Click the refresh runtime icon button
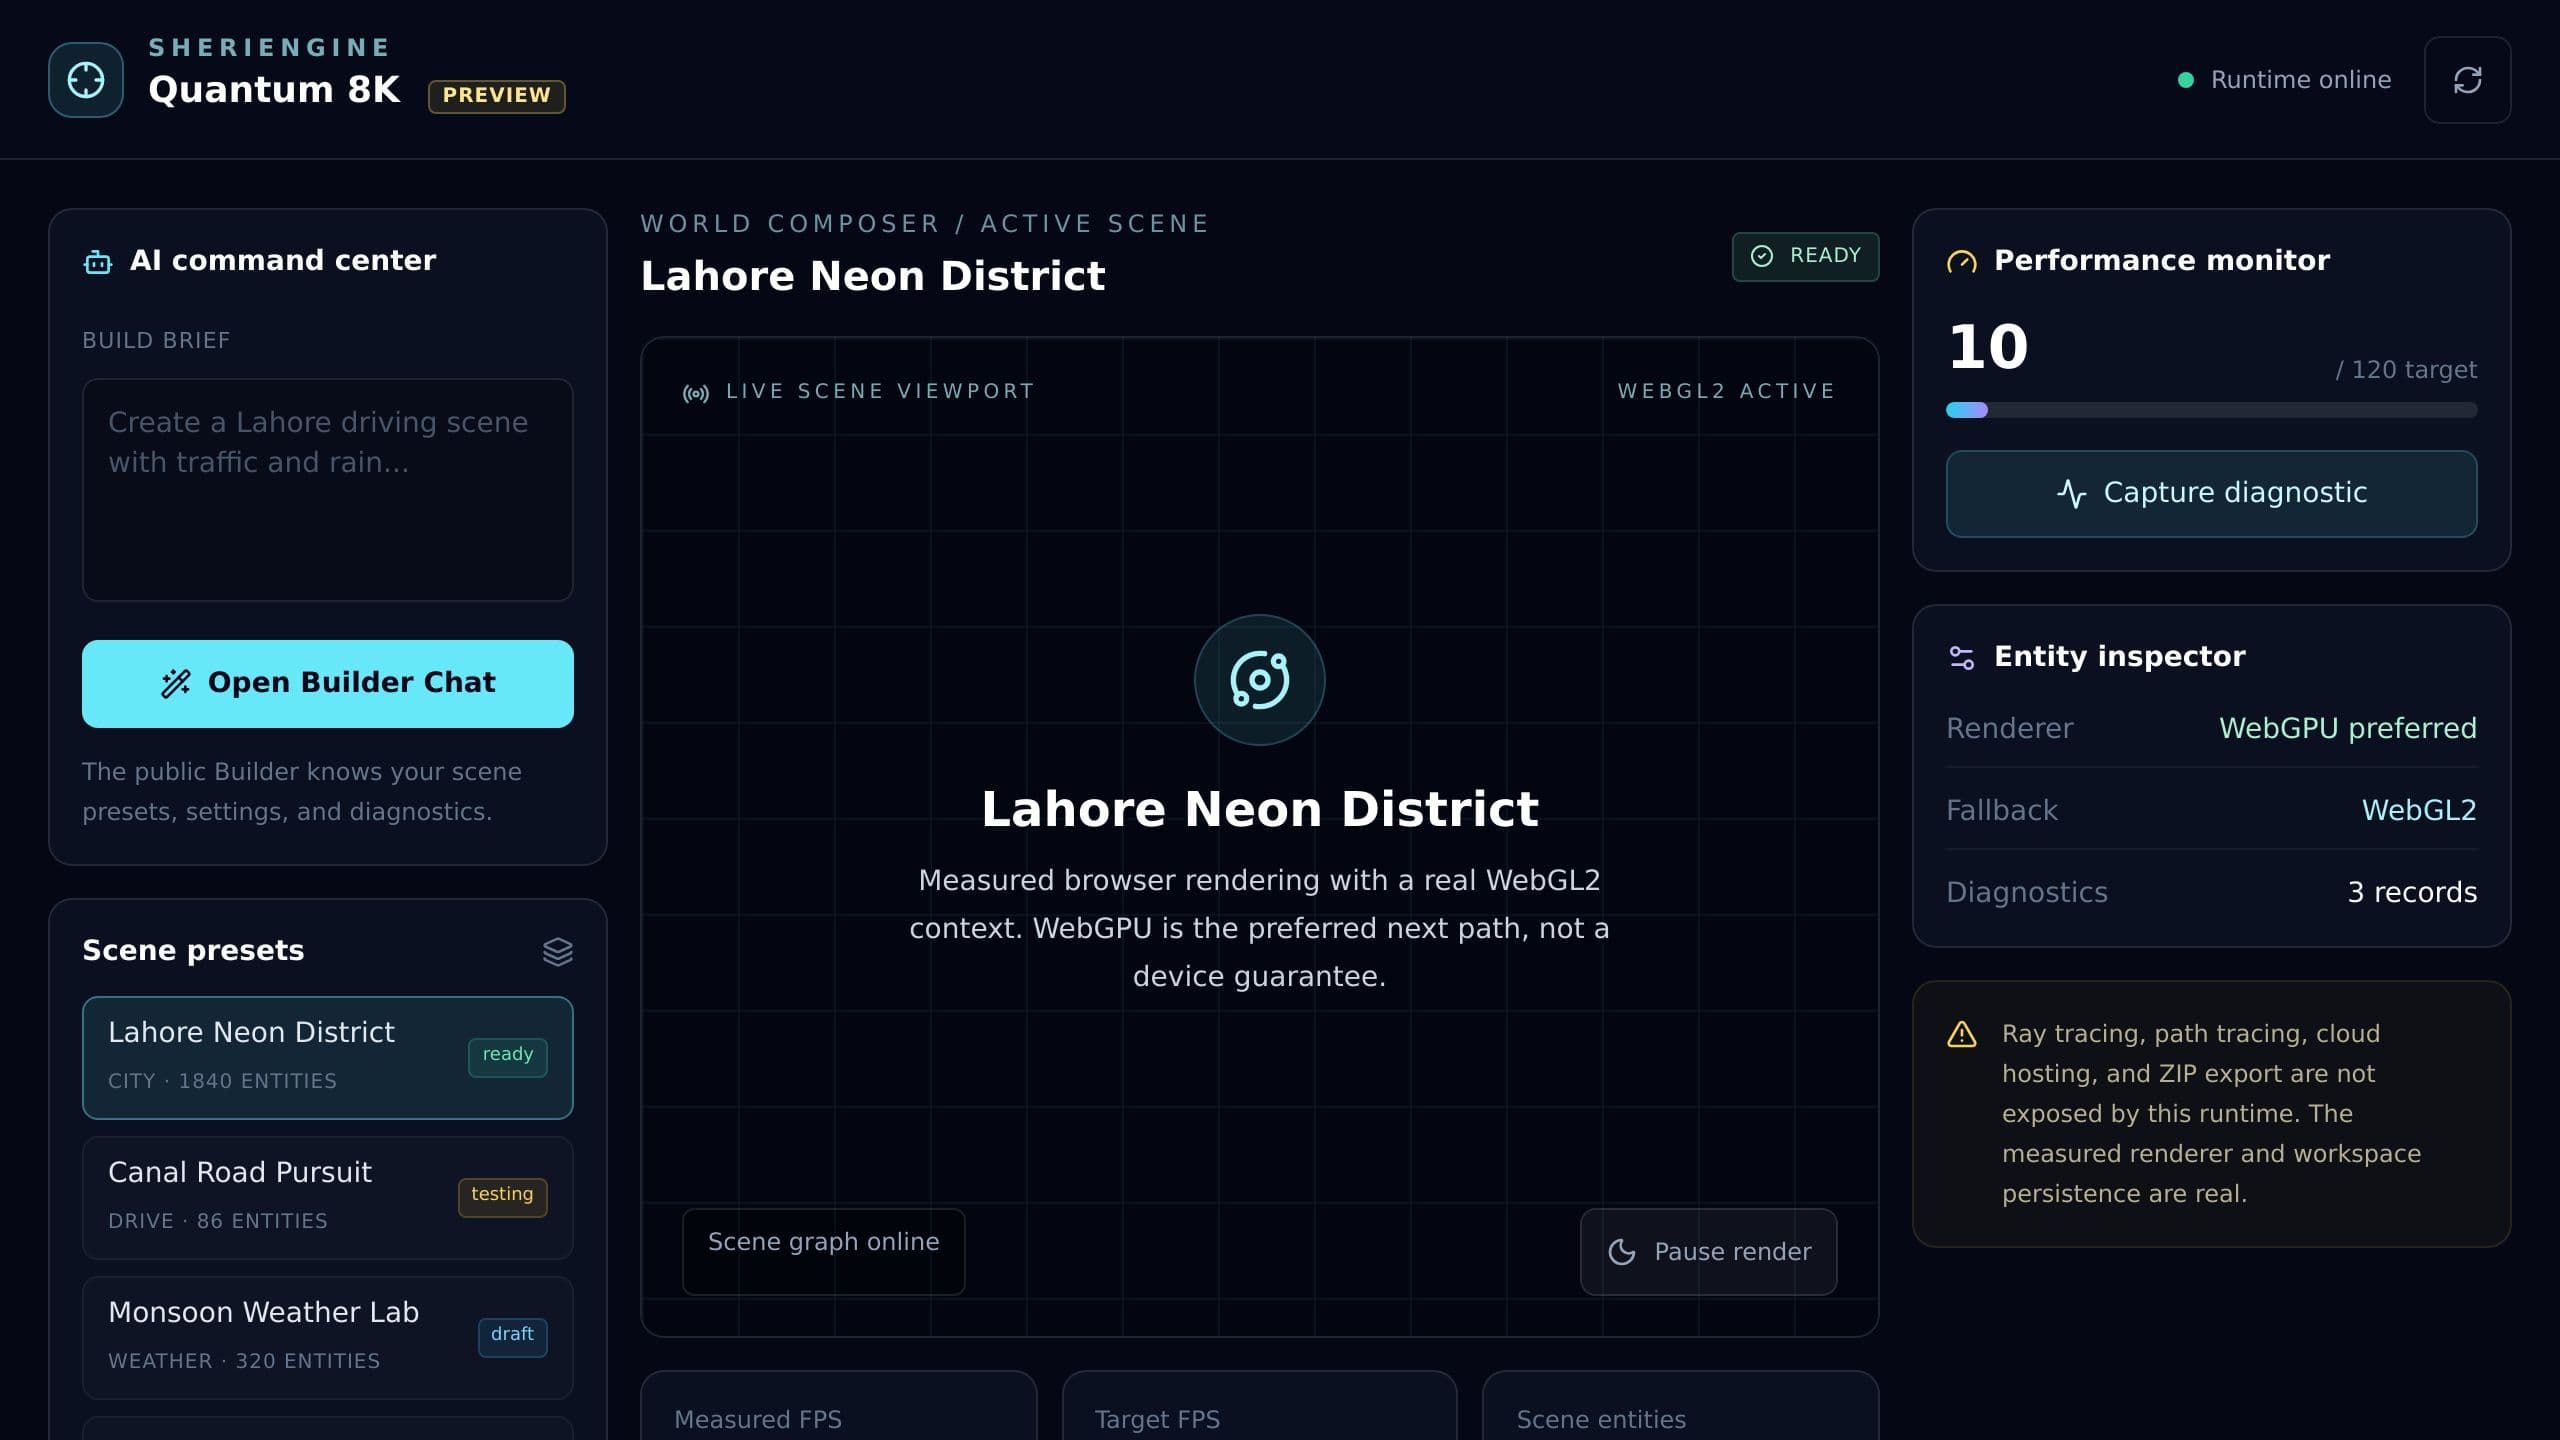 click(x=2467, y=80)
